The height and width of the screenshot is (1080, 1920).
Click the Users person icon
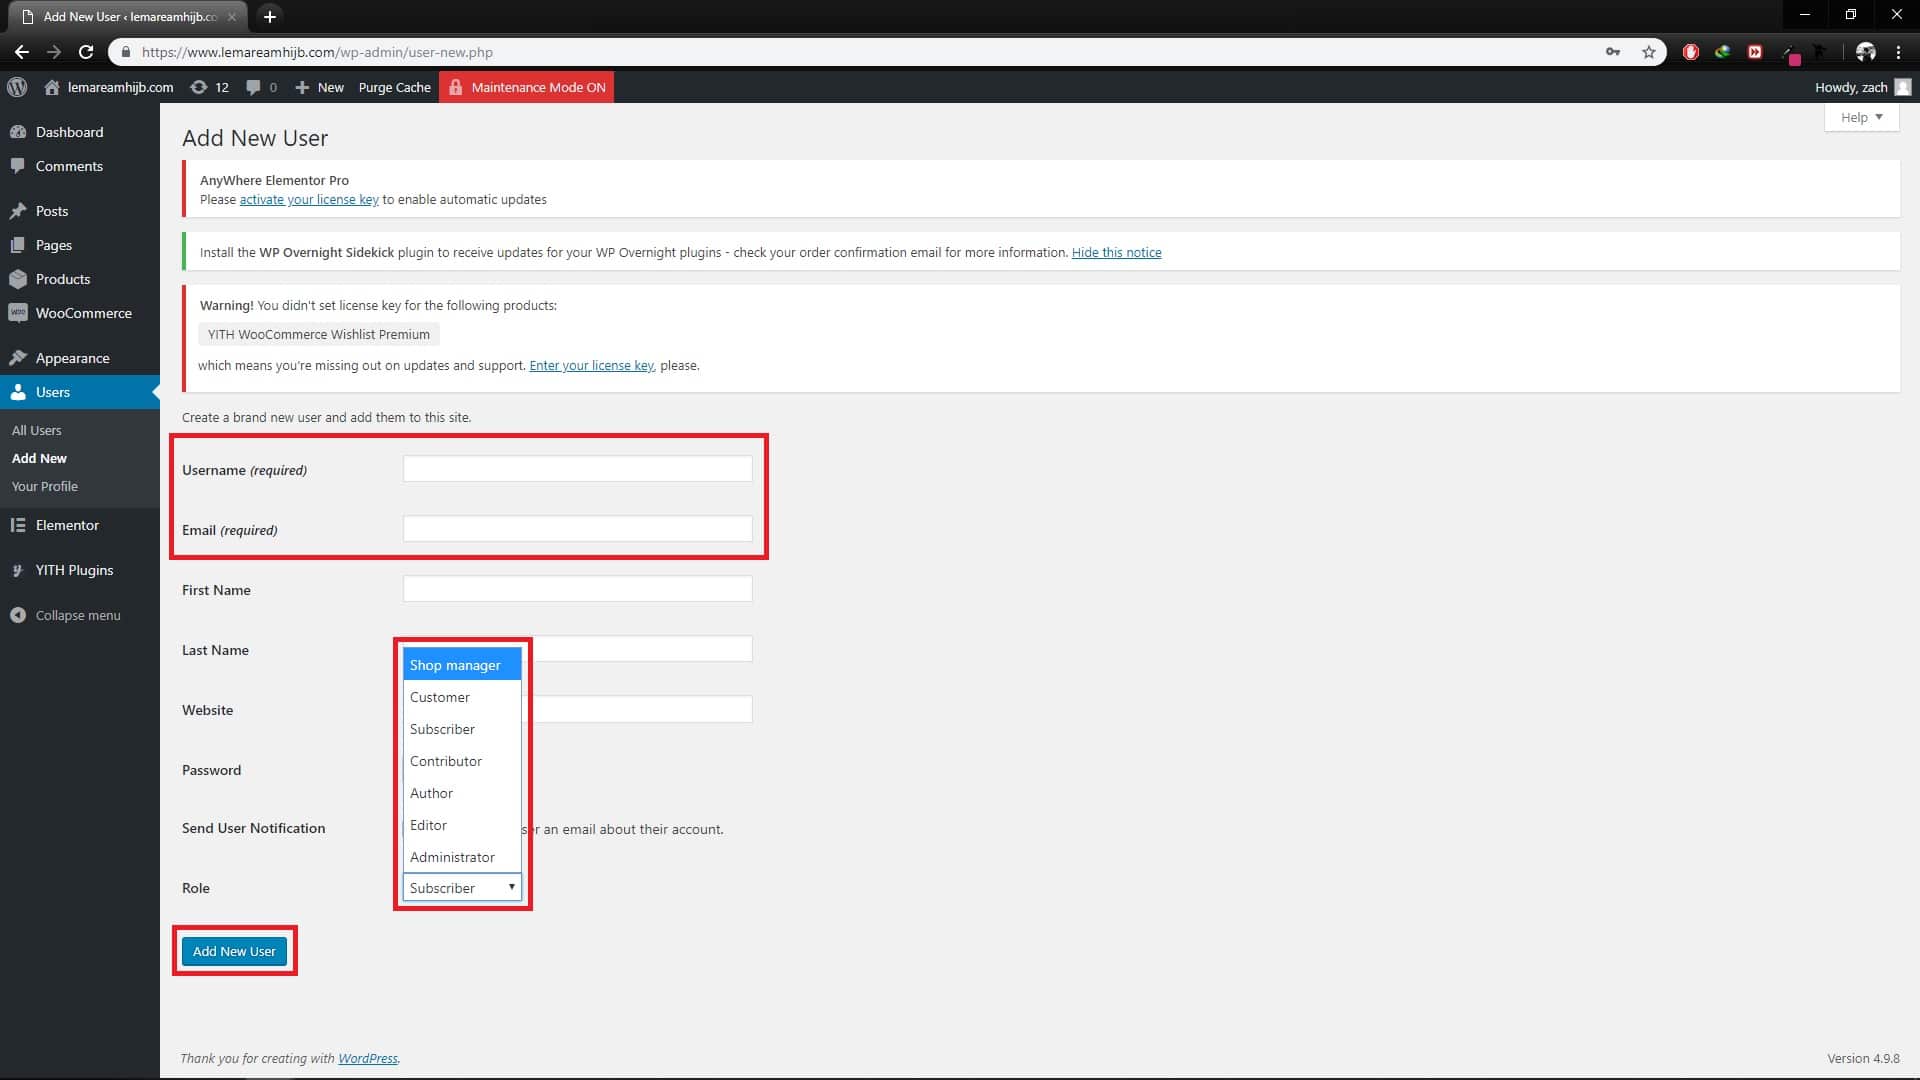[18, 392]
